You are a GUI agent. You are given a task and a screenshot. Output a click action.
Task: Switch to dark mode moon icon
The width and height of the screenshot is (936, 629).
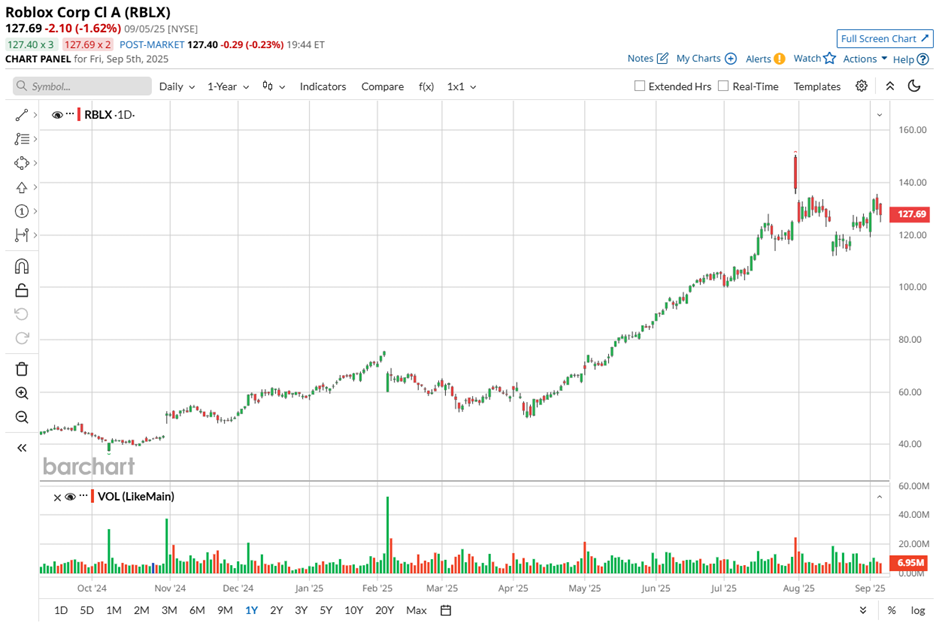[914, 86]
